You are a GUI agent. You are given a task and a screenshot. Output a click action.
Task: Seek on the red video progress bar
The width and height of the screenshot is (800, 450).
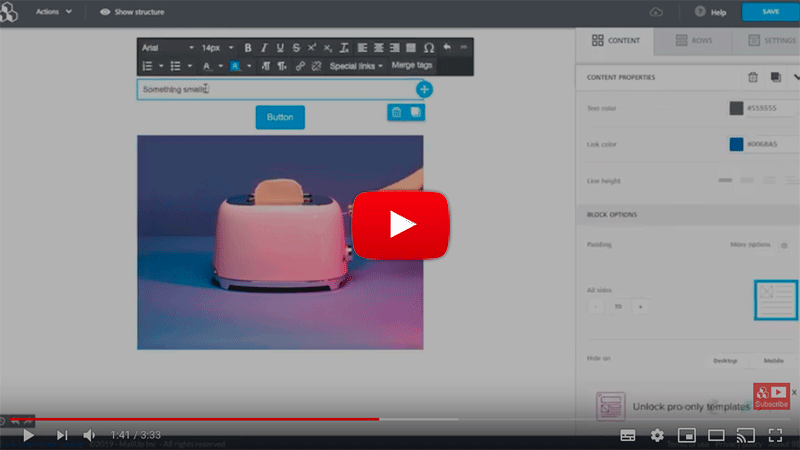194,419
